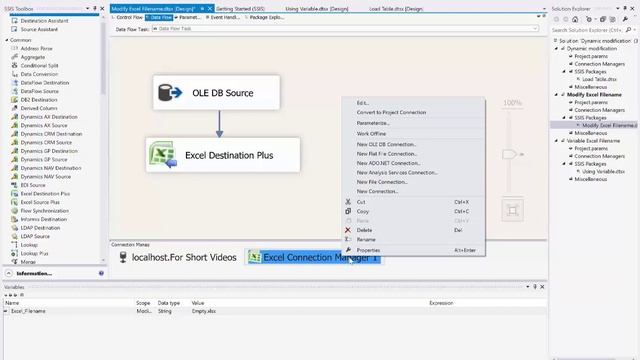
Task: Switch to the Package Explorer tab
Action: pyautogui.click(x=264, y=18)
